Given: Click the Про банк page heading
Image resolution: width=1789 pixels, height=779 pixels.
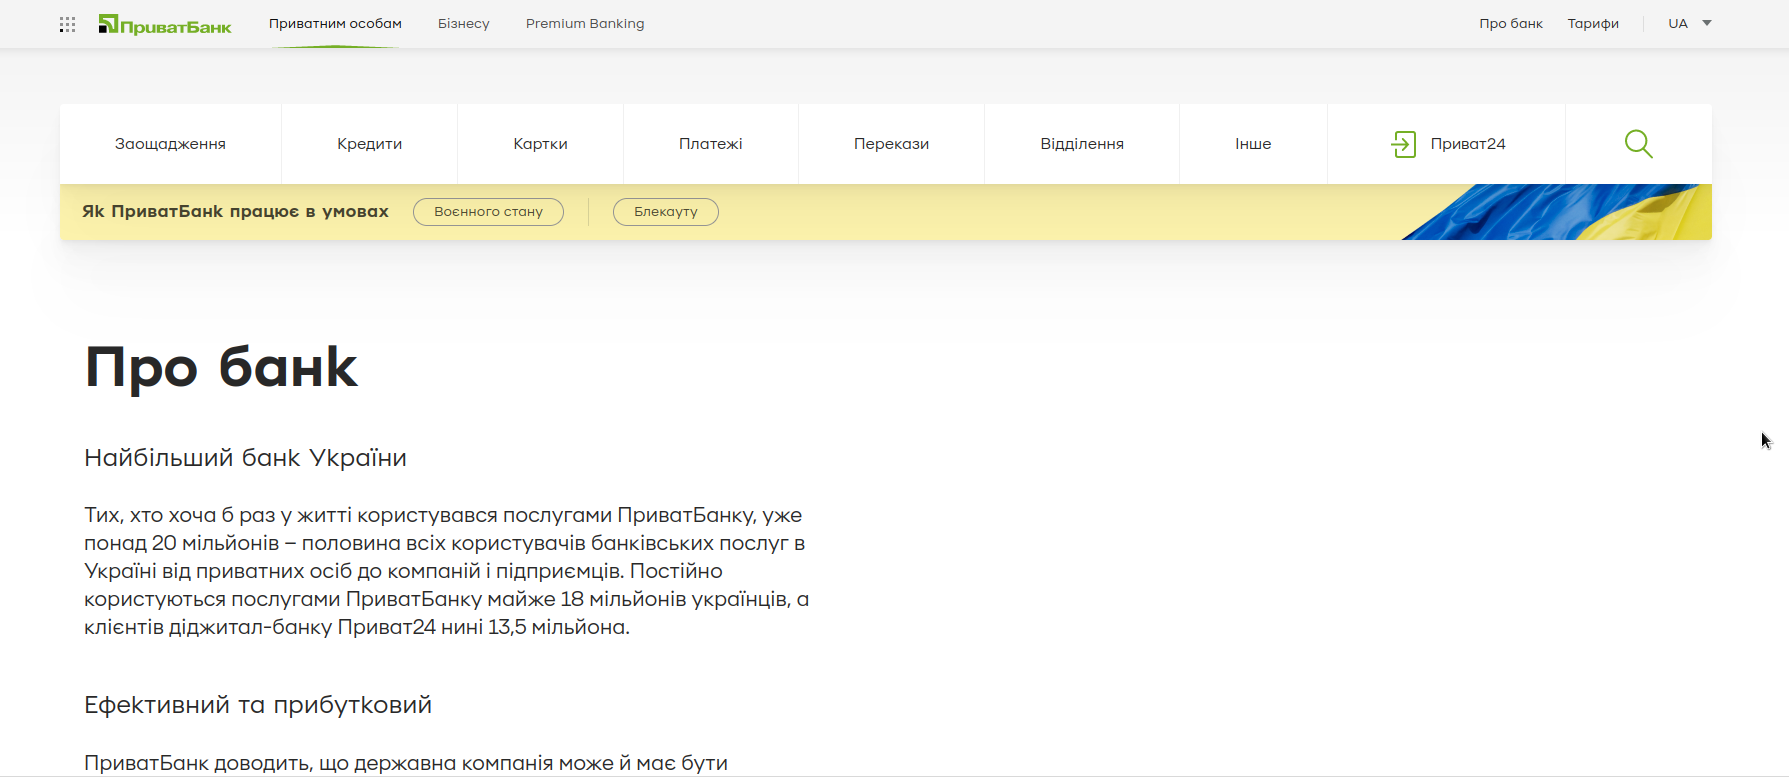Looking at the screenshot, I should 221,367.
